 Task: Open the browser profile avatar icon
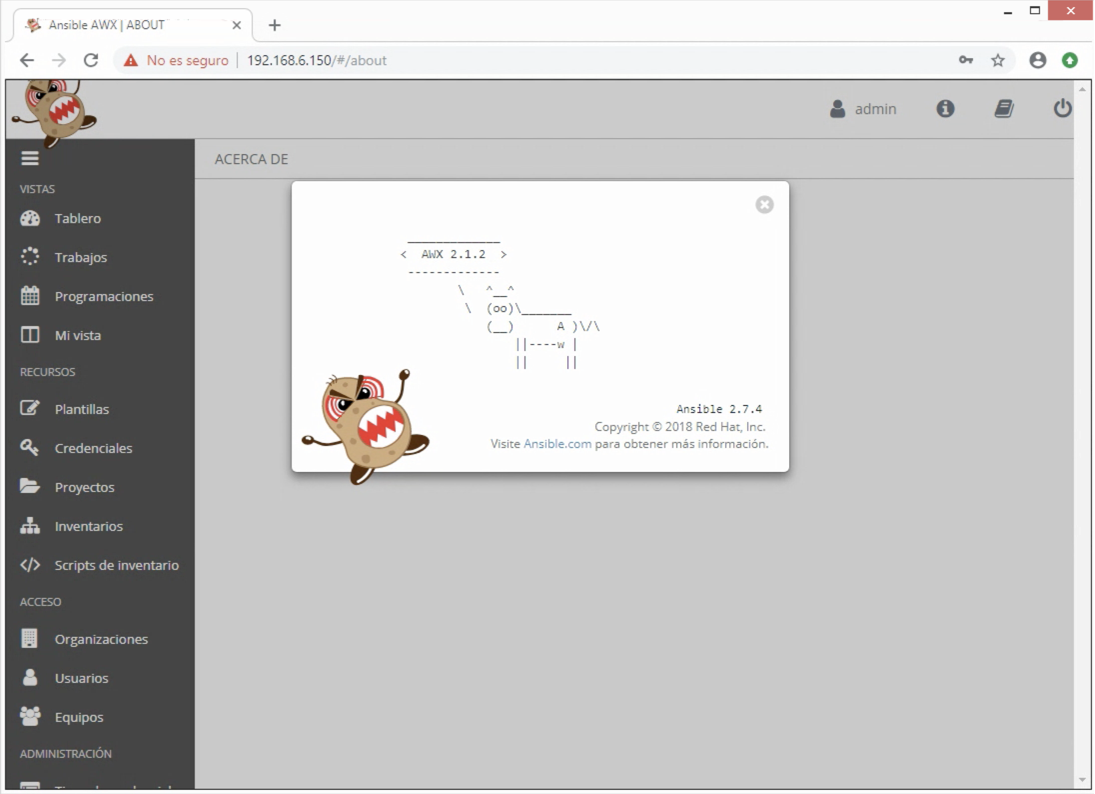[x=1038, y=60]
